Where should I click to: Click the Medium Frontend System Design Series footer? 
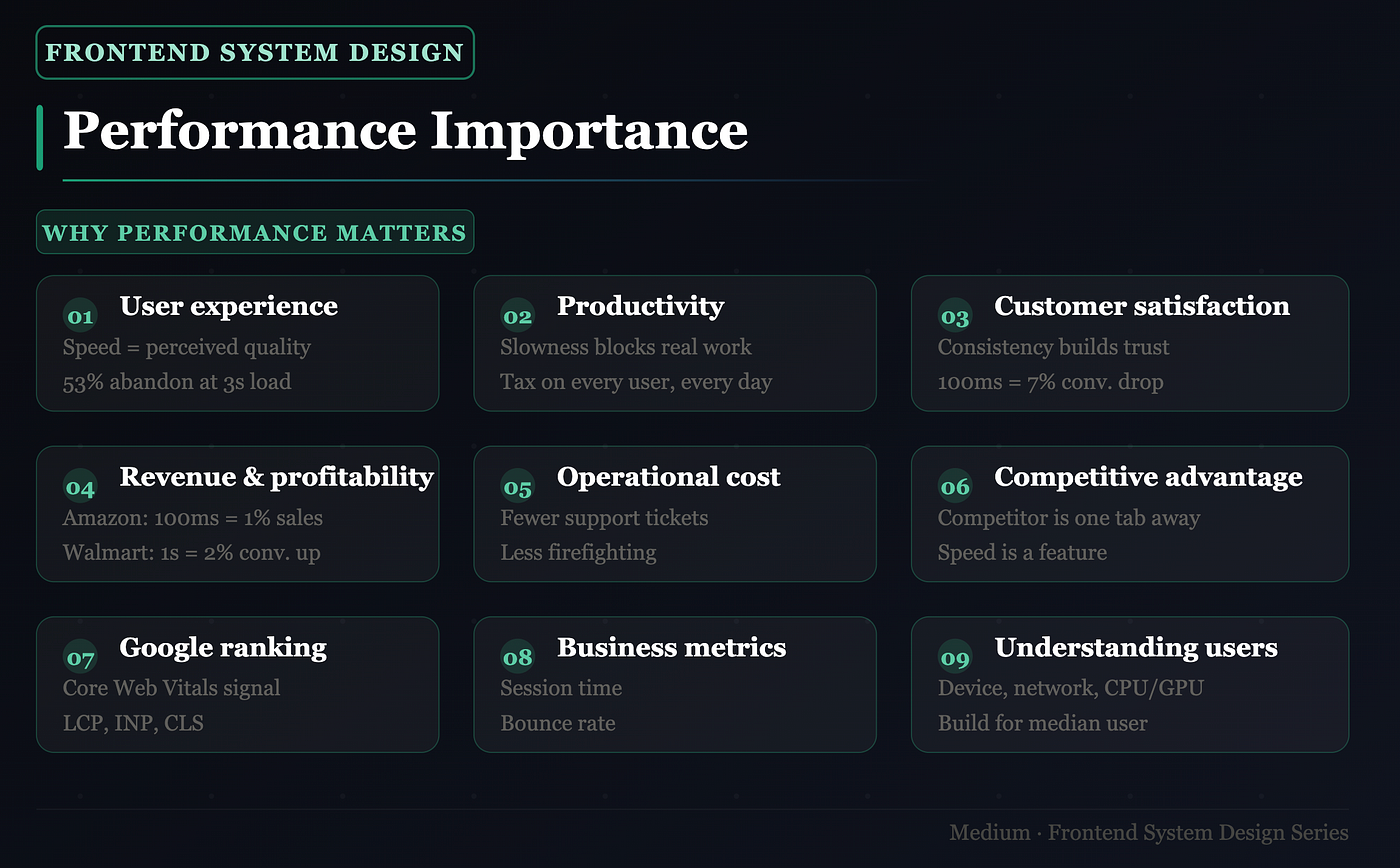(1149, 832)
